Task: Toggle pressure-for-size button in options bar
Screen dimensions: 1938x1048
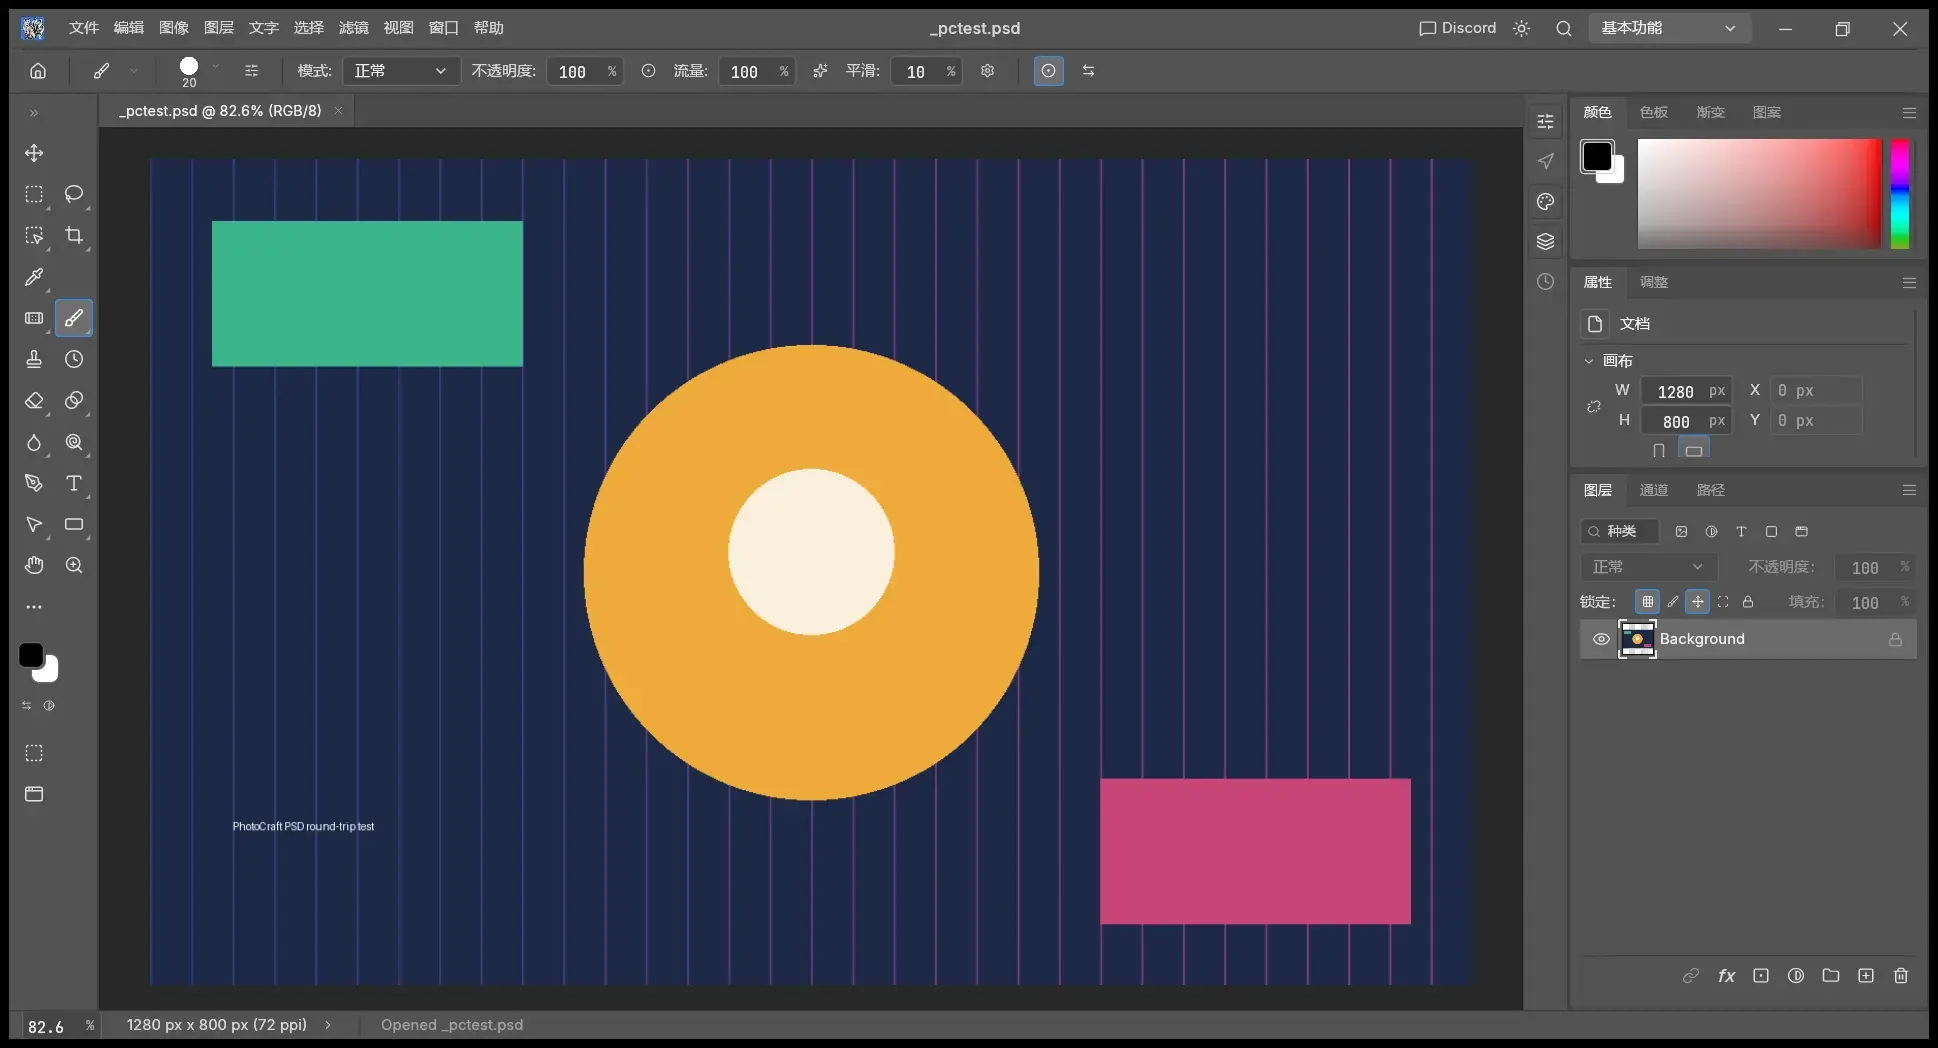Action: point(1048,71)
